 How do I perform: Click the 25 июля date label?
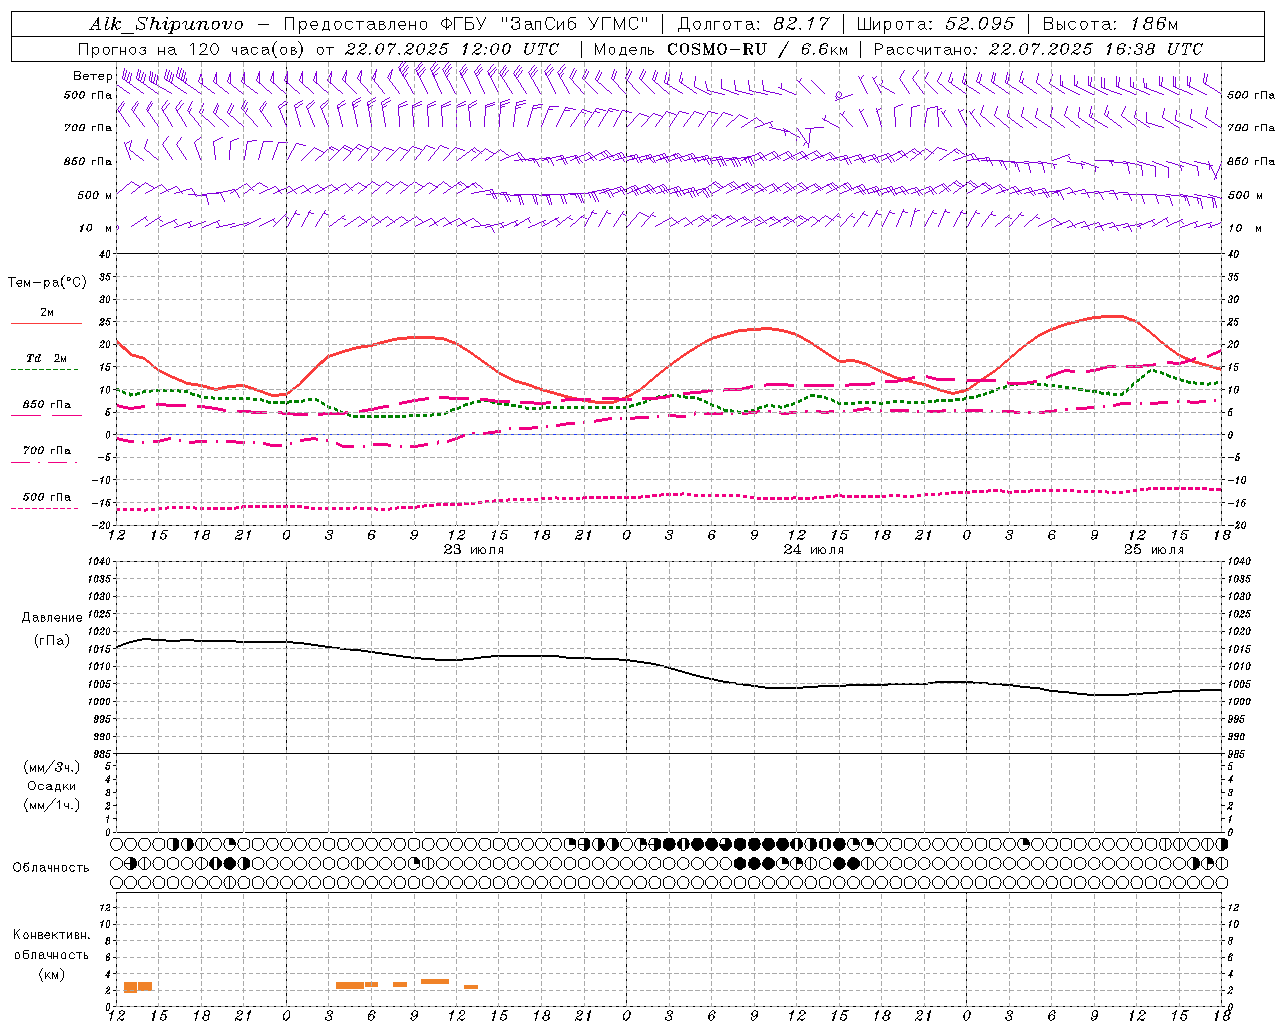(x=1154, y=550)
